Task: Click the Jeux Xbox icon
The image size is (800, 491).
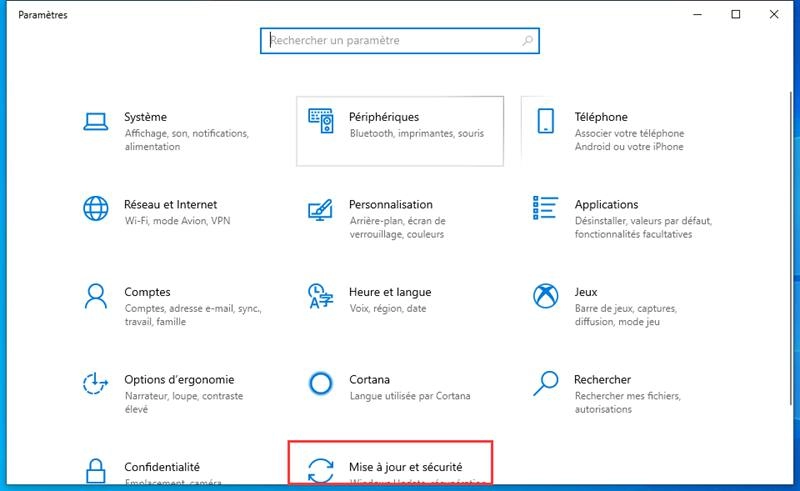Action: 546,296
